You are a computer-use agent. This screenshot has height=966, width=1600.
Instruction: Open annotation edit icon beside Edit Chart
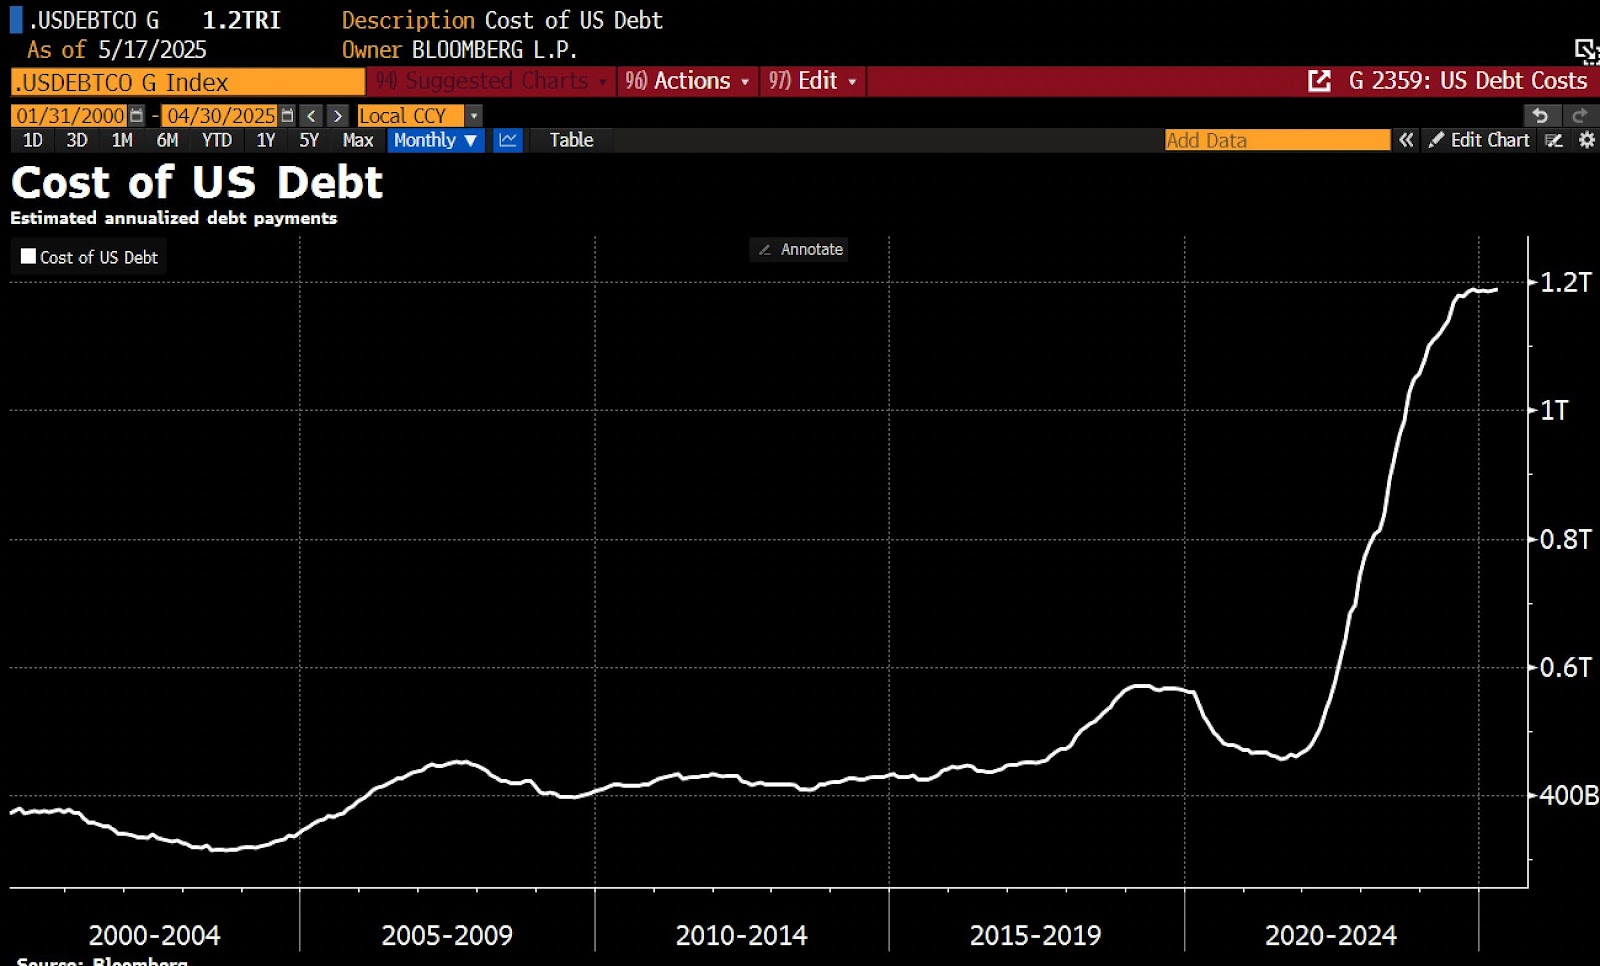pos(1554,140)
